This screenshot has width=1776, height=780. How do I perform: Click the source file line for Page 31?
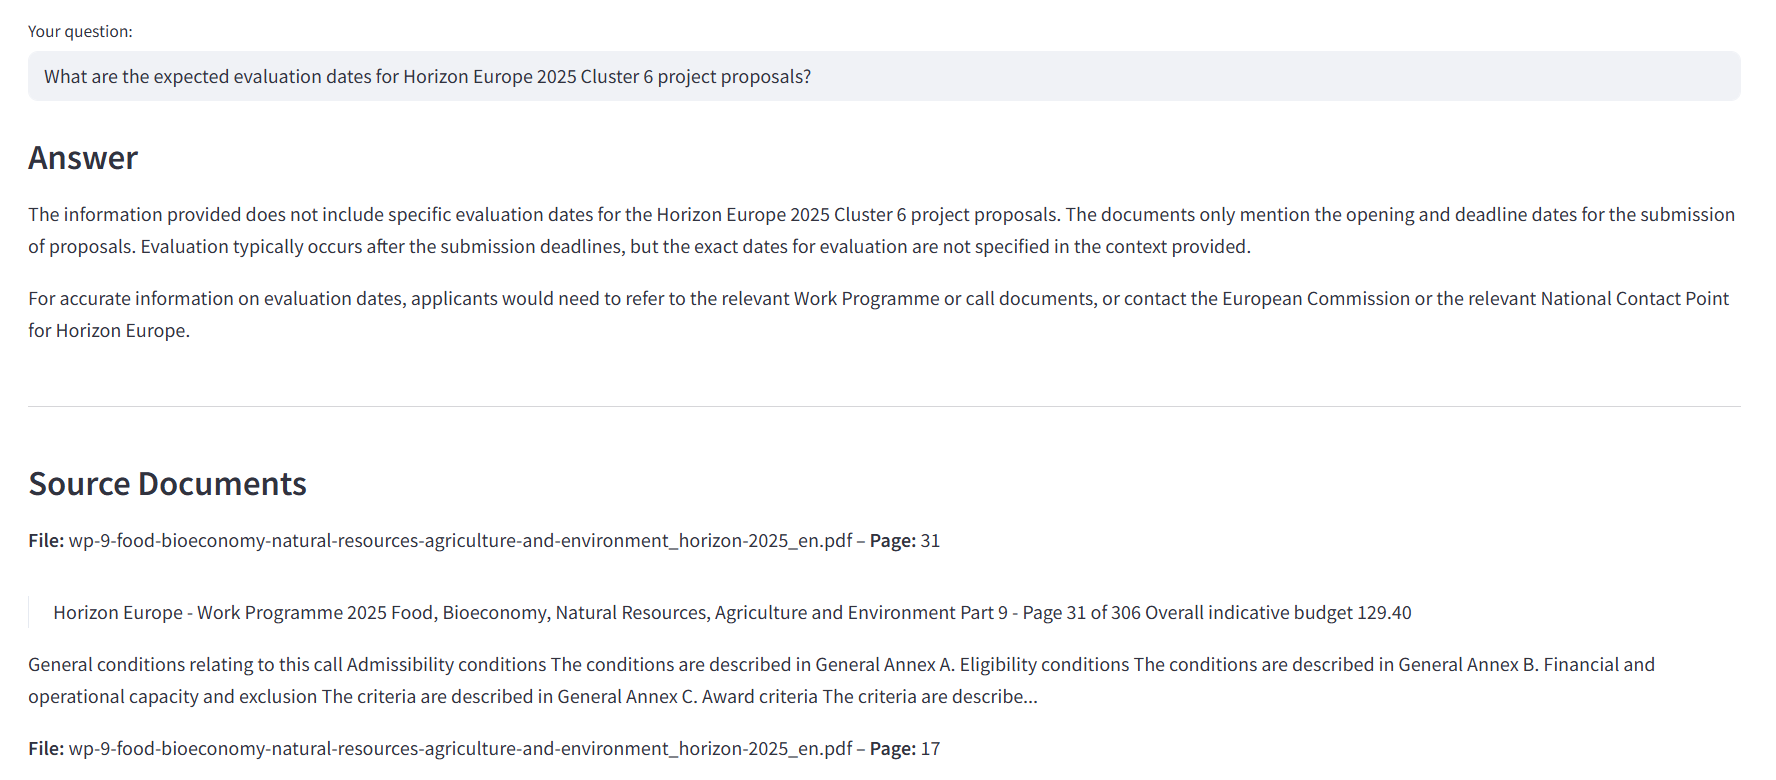(484, 540)
